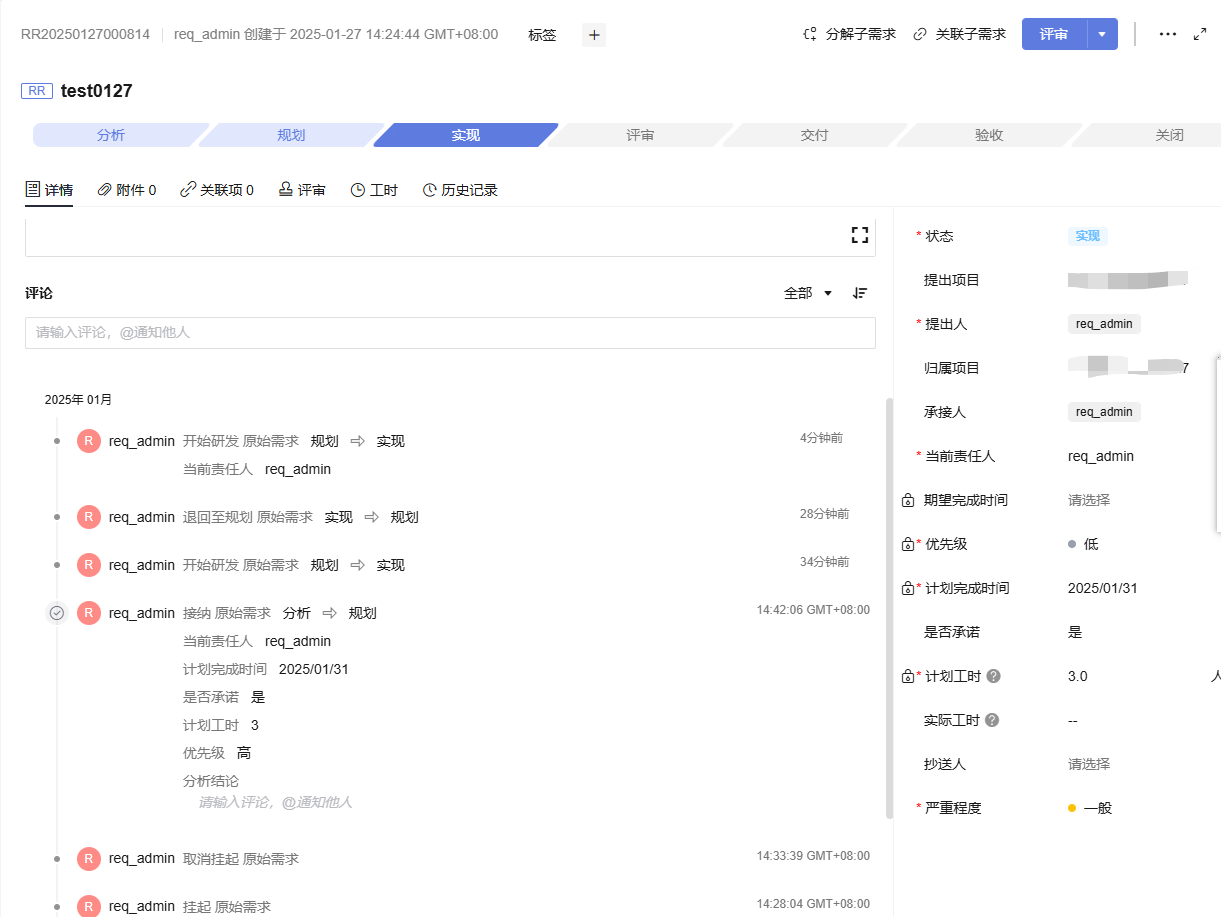Toggle comment sort order icon
Image resolution: width=1221 pixels, height=917 pixels.
(x=860, y=293)
